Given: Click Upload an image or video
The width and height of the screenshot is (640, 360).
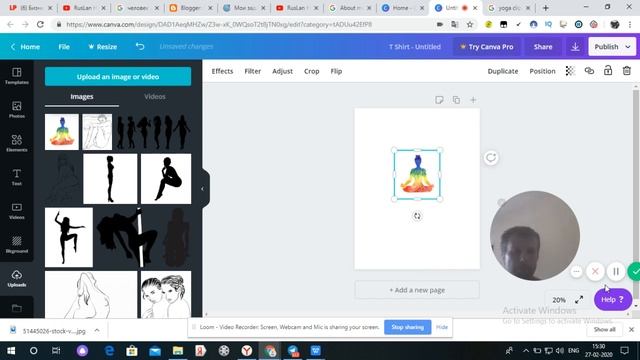Looking at the screenshot, I should click(118, 77).
